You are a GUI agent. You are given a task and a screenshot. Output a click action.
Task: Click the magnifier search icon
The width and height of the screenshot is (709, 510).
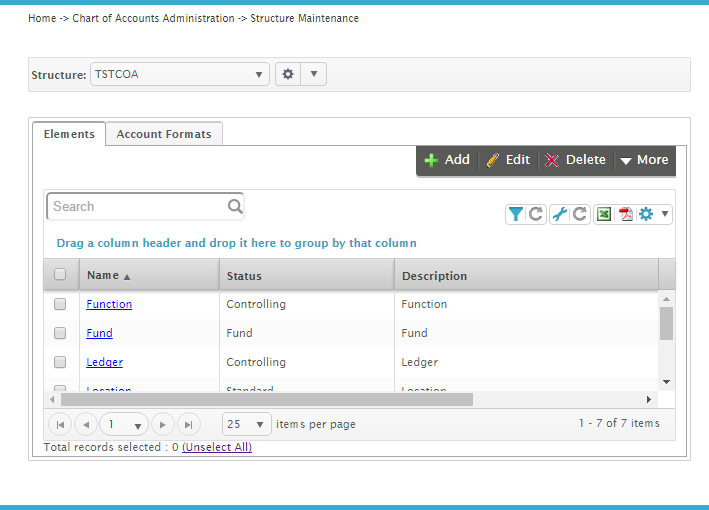click(235, 206)
